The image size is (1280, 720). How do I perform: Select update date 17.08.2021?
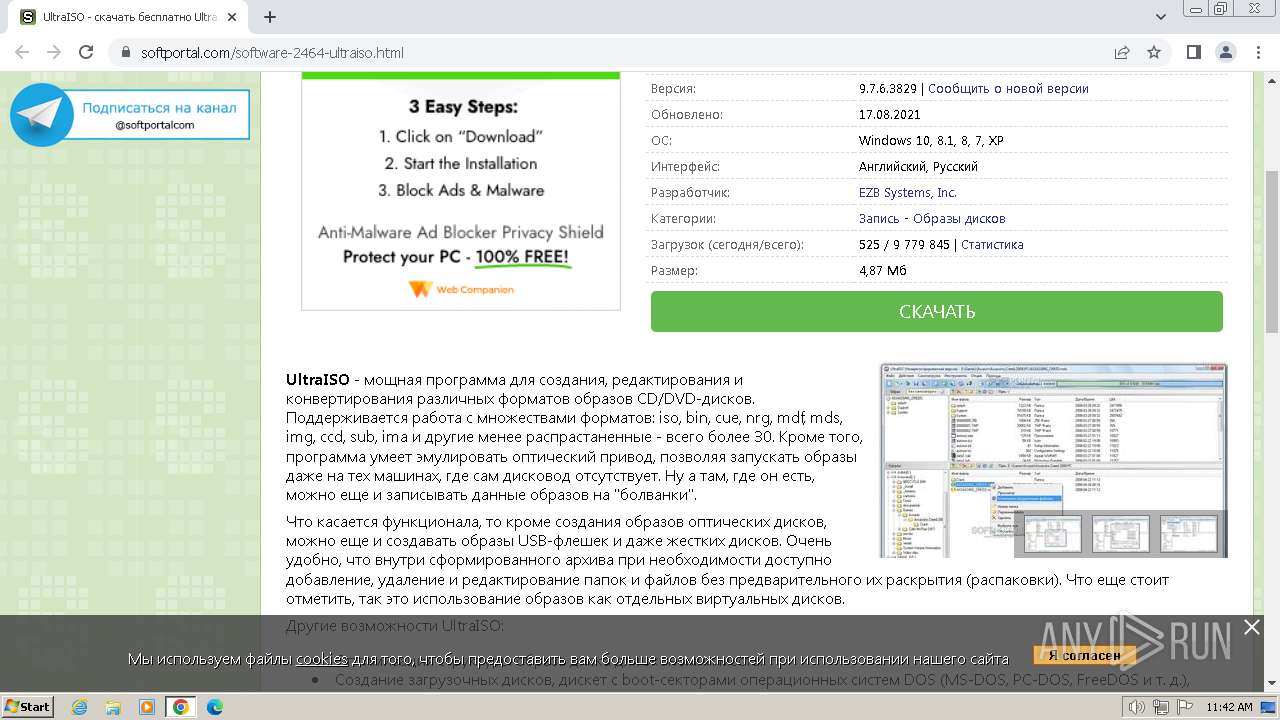click(x=888, y=114)
